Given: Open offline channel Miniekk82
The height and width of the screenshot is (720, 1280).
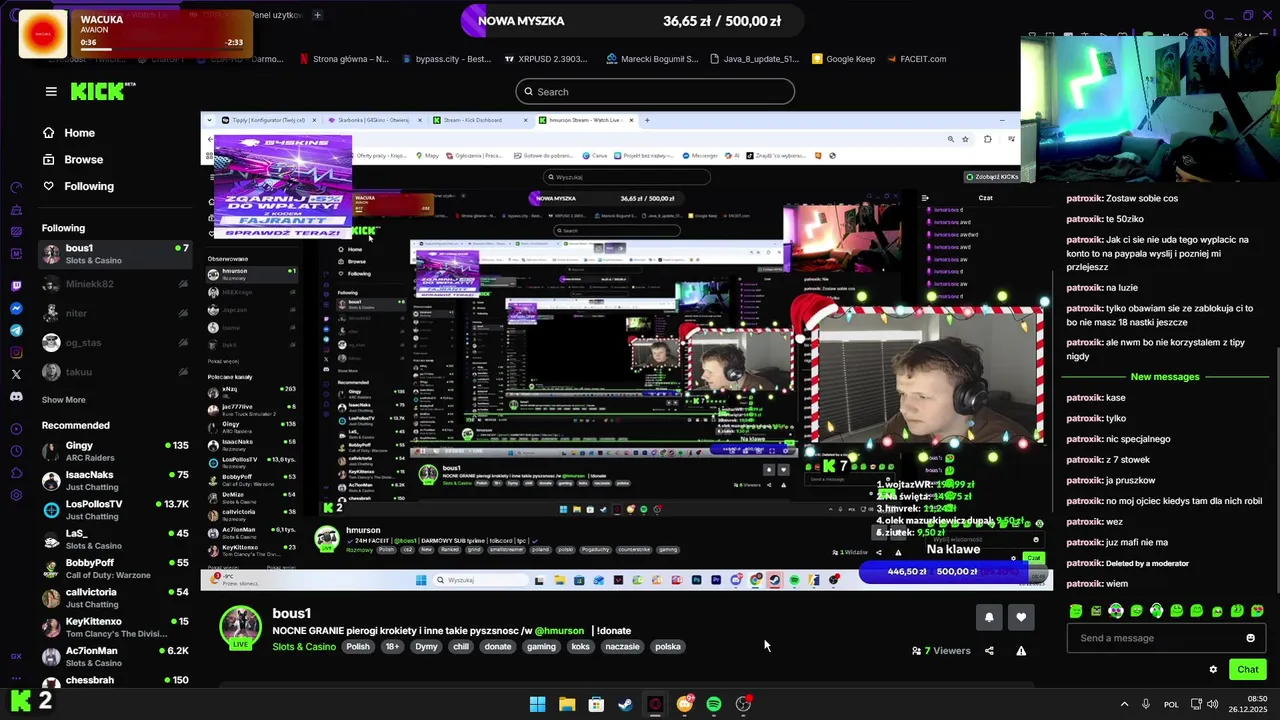Looking at the screenshot, I should (115, 284).
